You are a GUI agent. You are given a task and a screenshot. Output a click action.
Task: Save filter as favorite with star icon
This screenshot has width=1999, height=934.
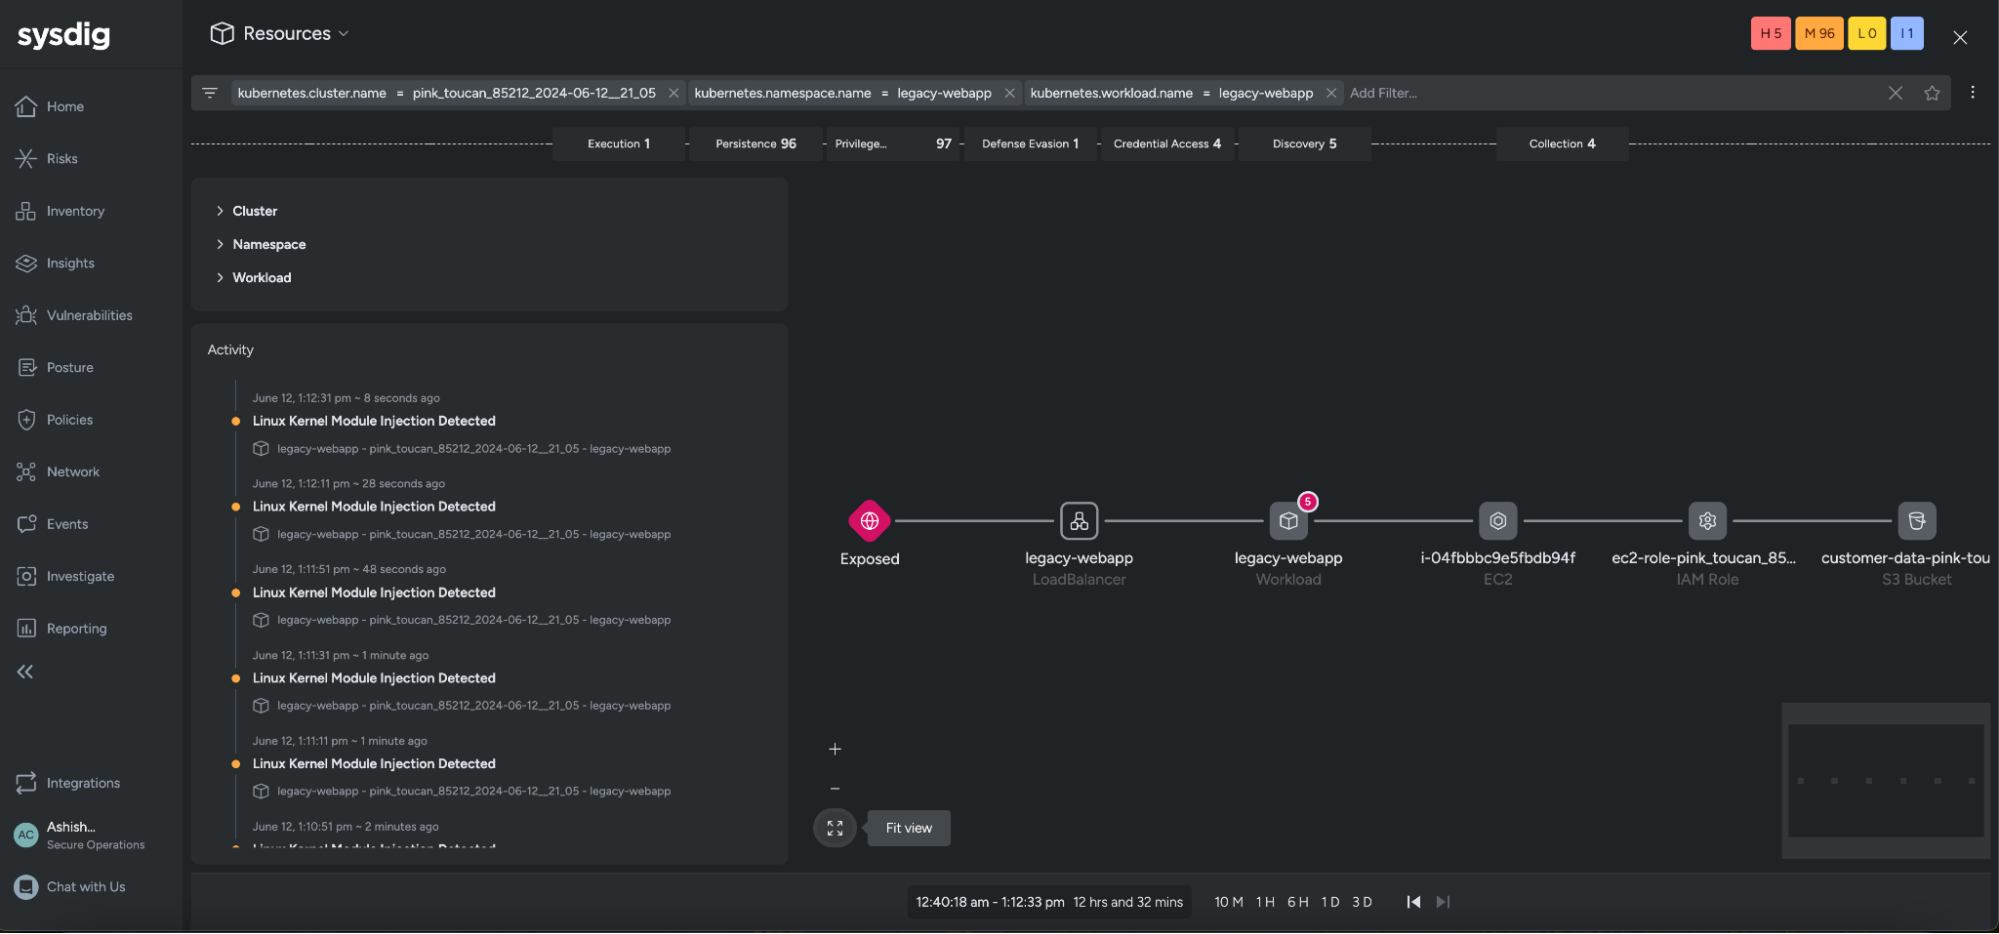tap(1932, 93)
